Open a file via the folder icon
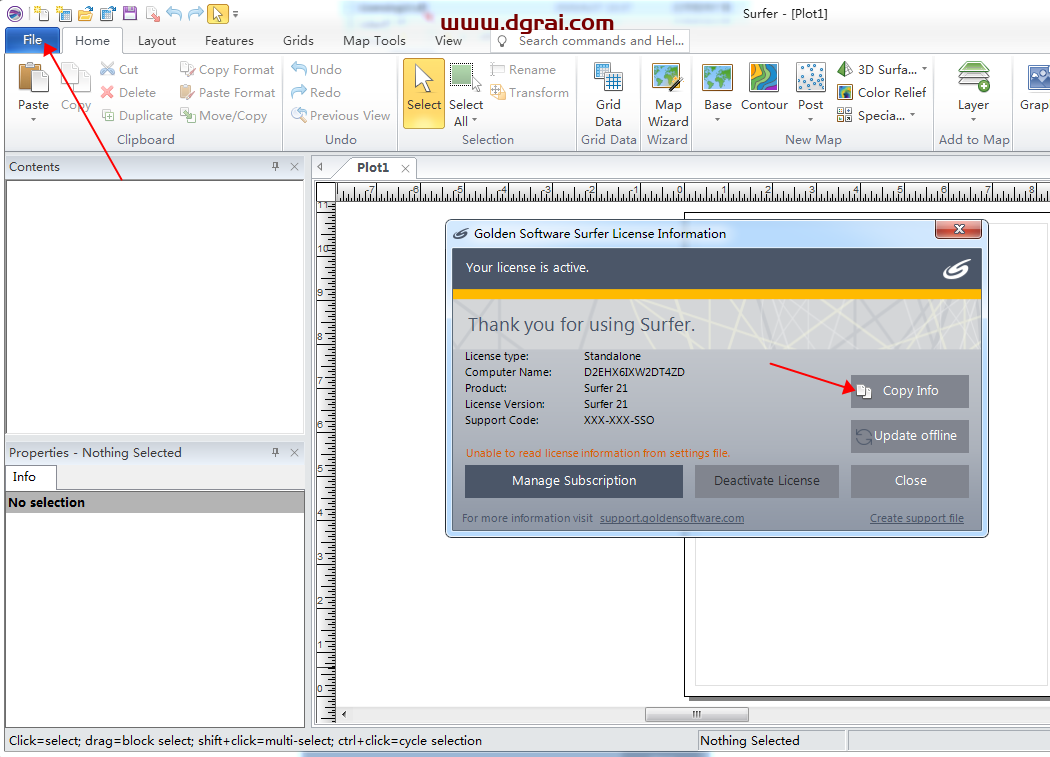 coord(86,13)
